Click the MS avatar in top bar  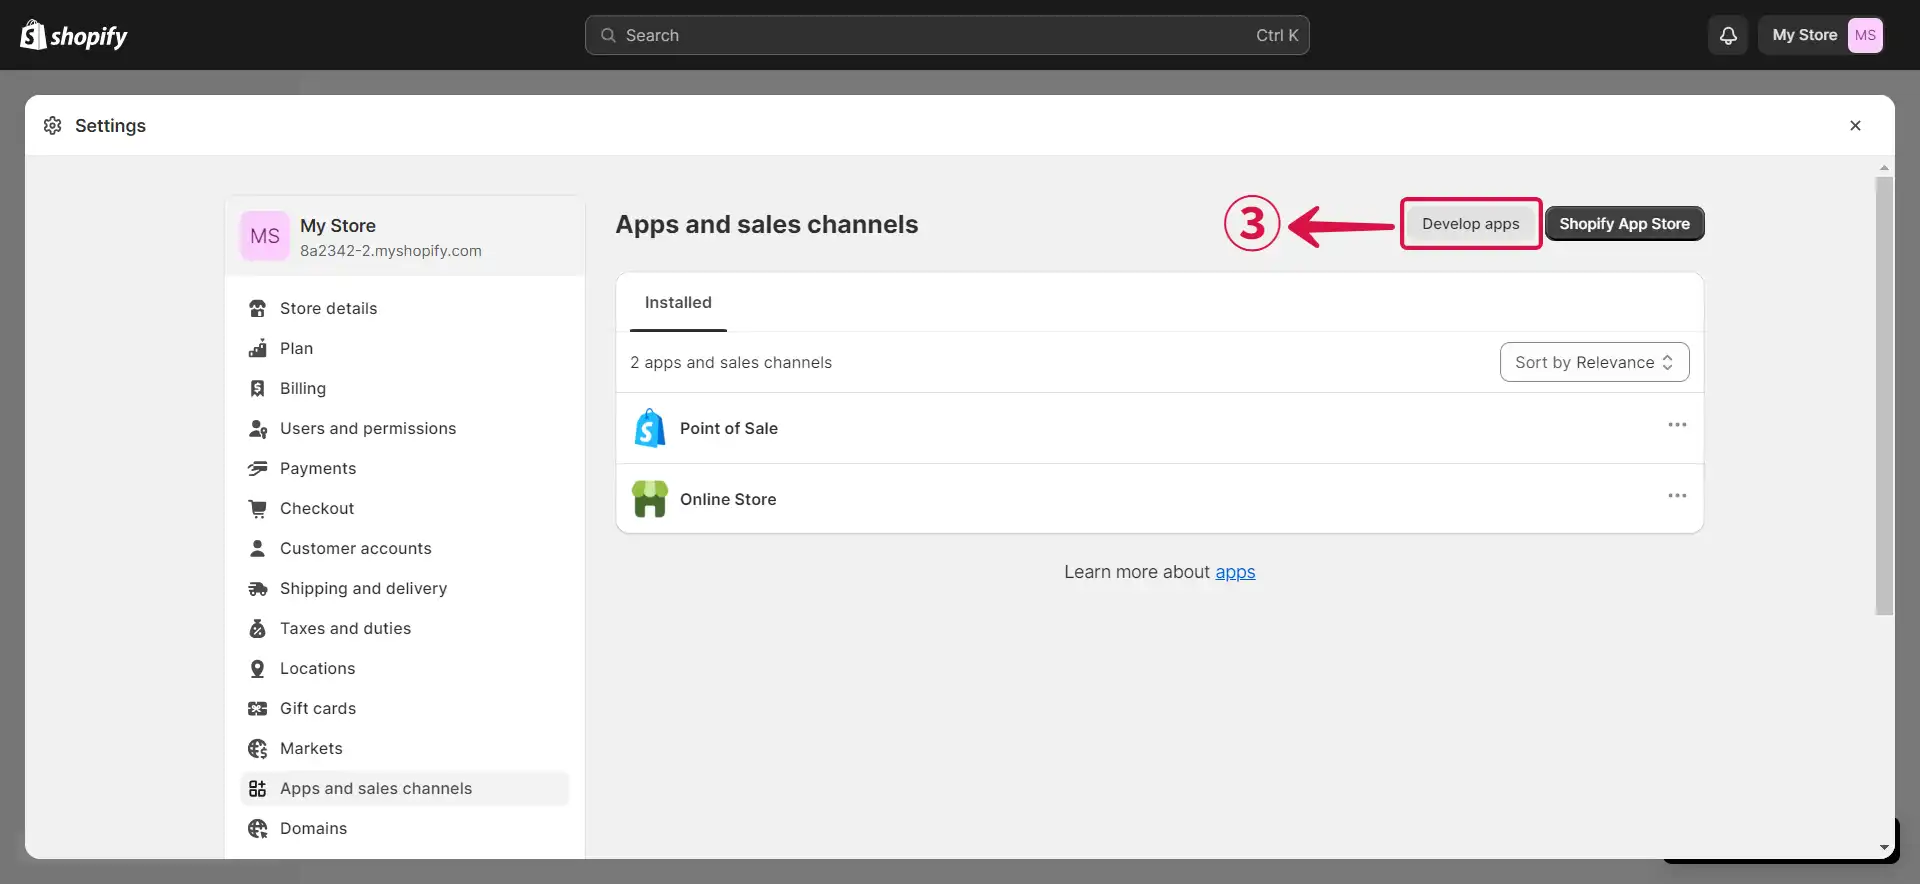click(1865, 35)
